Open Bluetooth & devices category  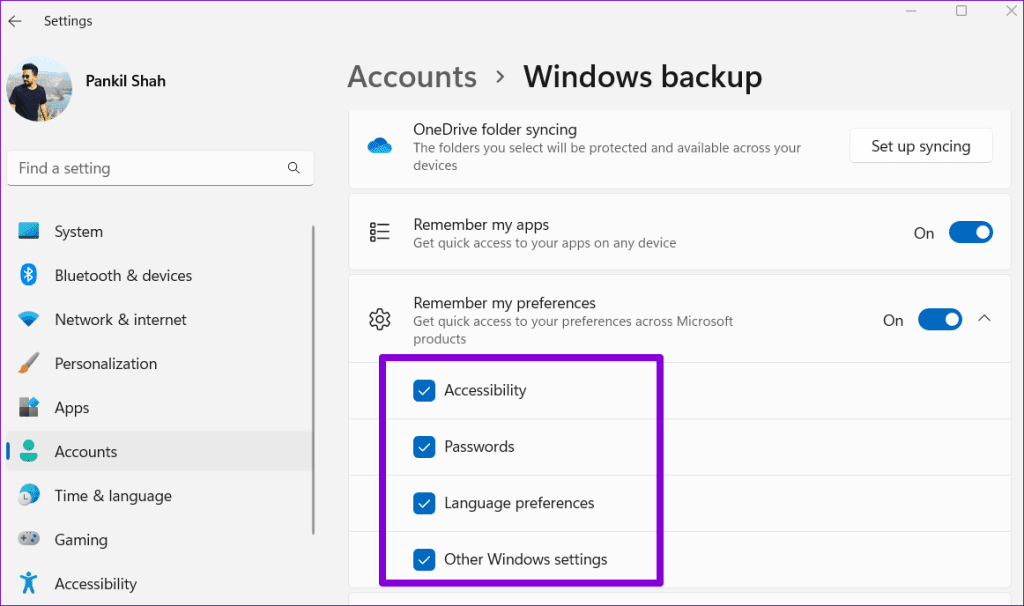(x=160, y=276)
